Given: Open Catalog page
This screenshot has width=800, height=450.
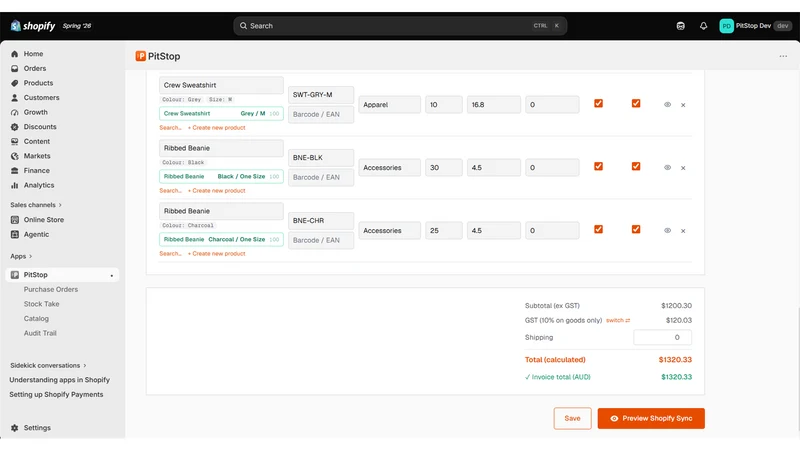Looking at the screenshot, I should tap(36, 318).
